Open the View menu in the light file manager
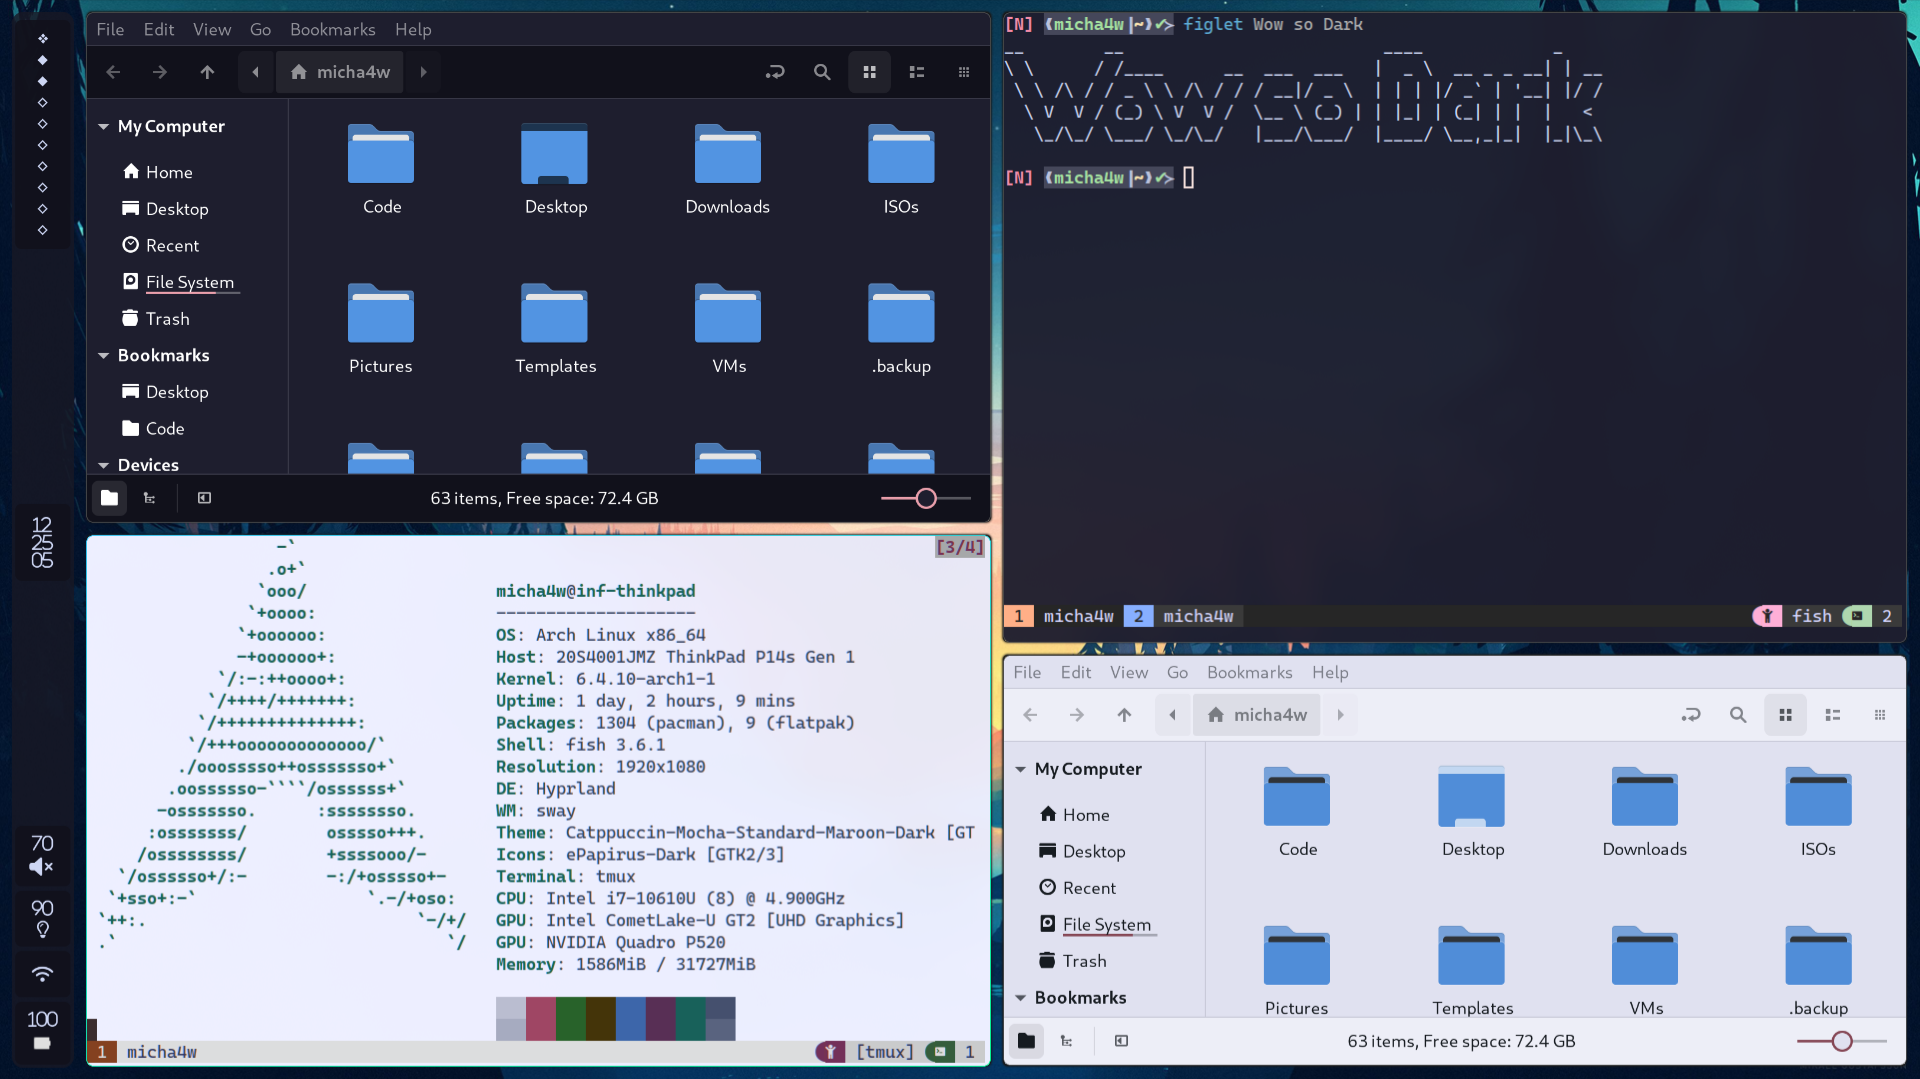This screenshot has height=1079, width=1920. point(1129,672)
